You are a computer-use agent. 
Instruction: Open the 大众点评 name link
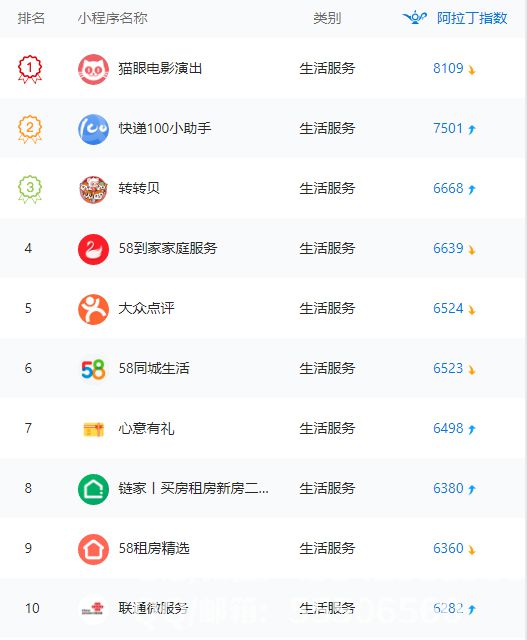click(x=146, y=308)
